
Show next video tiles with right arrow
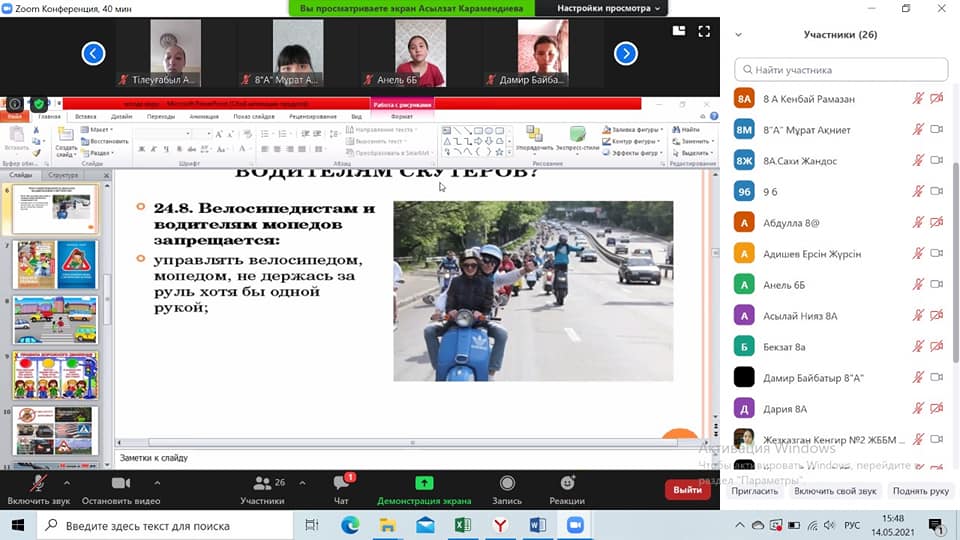pyautogui.click(x=625, y=53)
